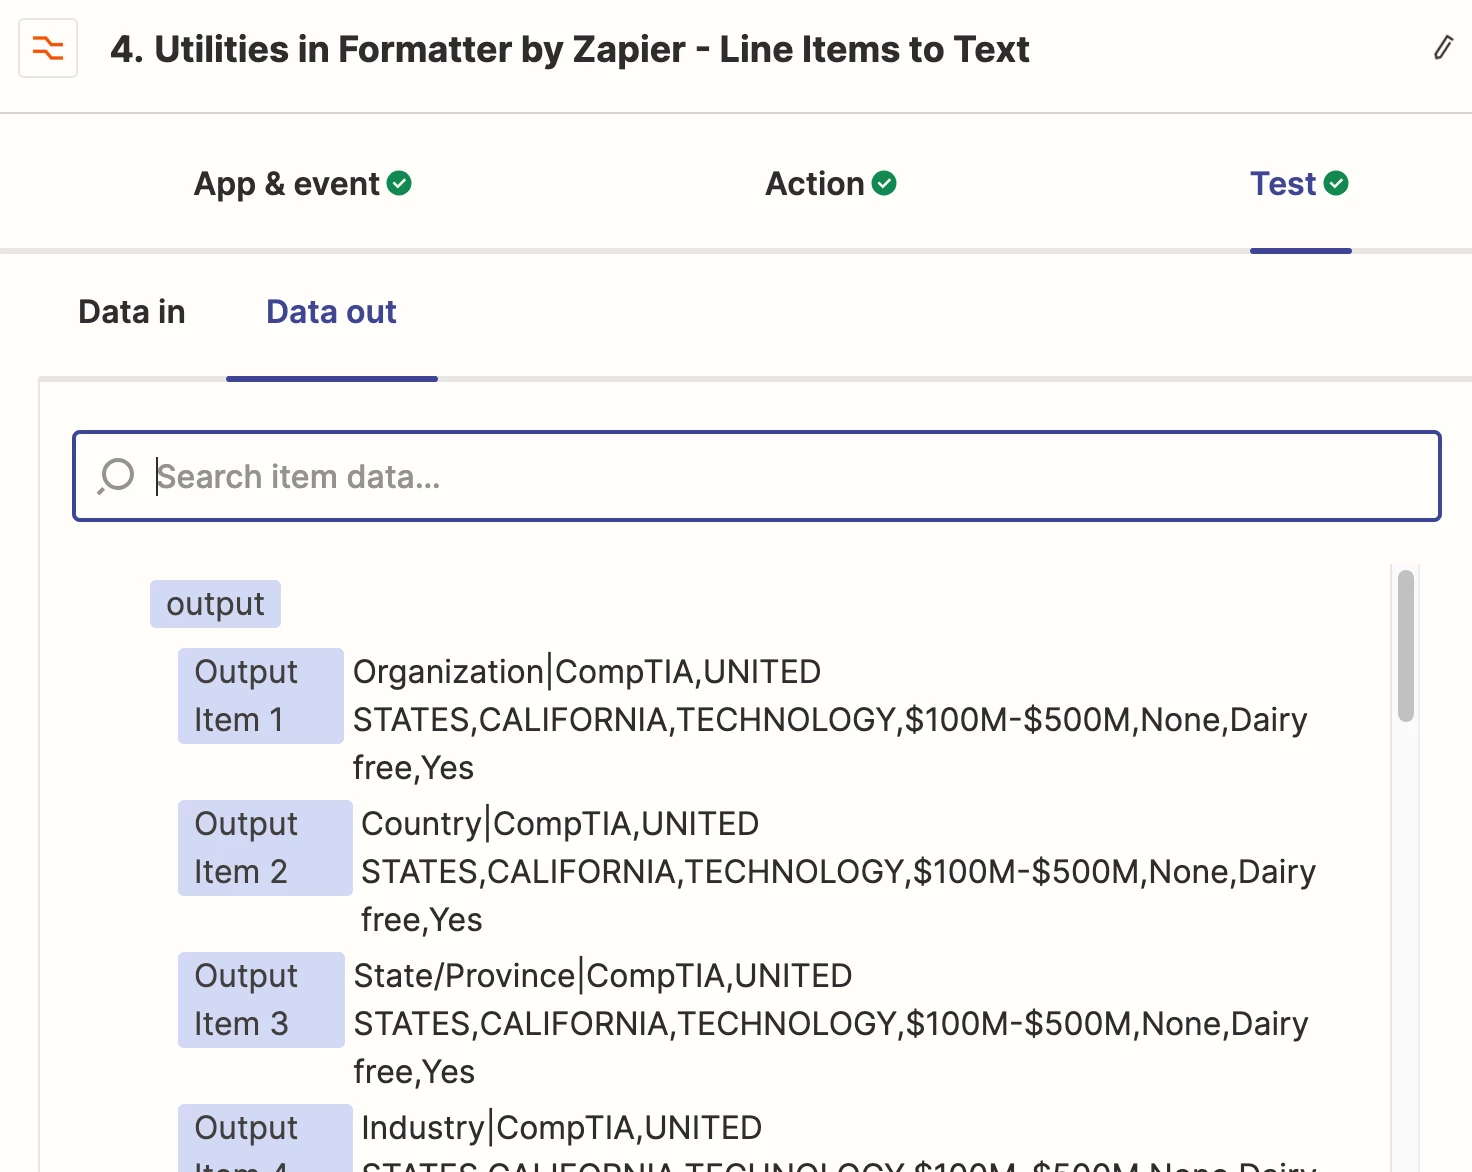Click the Industry|CompTIA value text
Image resolution: width=1472 pixels, height=1172 pixels.
(x=838, y=1140)
